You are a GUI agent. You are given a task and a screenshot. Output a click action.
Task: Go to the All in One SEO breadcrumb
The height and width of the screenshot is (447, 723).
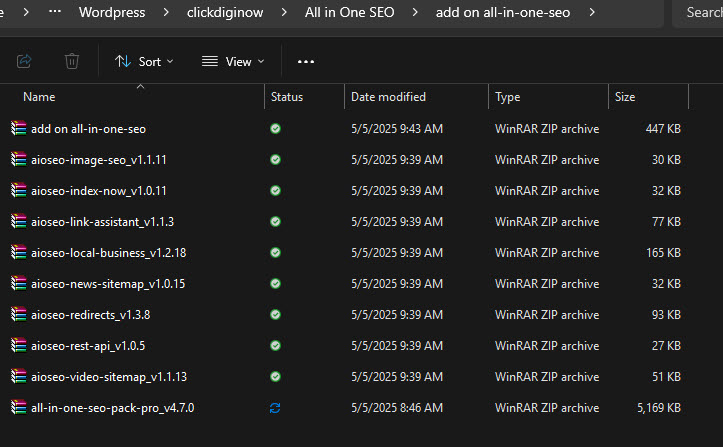pos(350,12)
